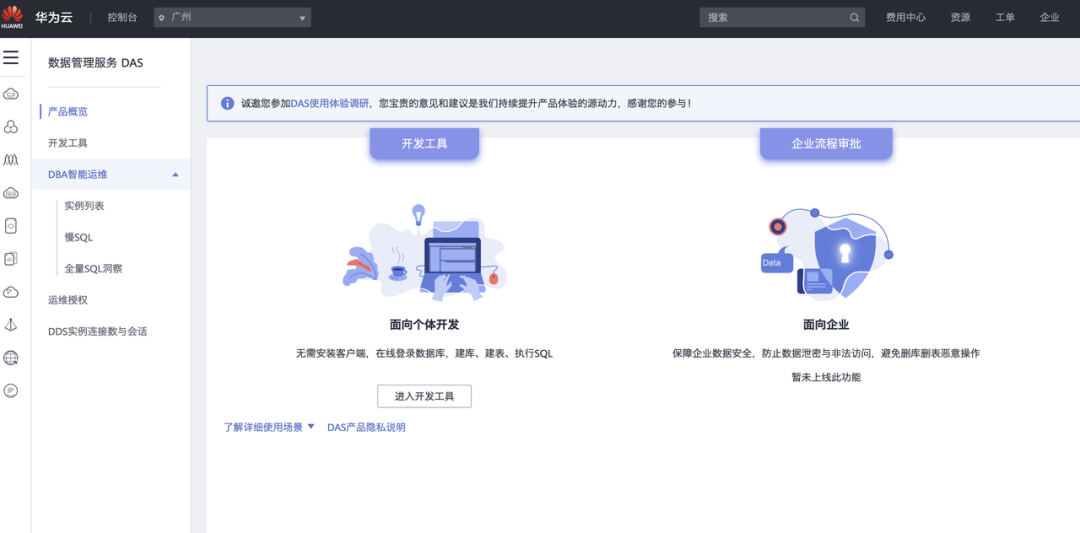Click the cloud server icon below the hamburger menu

coord(11,94)
